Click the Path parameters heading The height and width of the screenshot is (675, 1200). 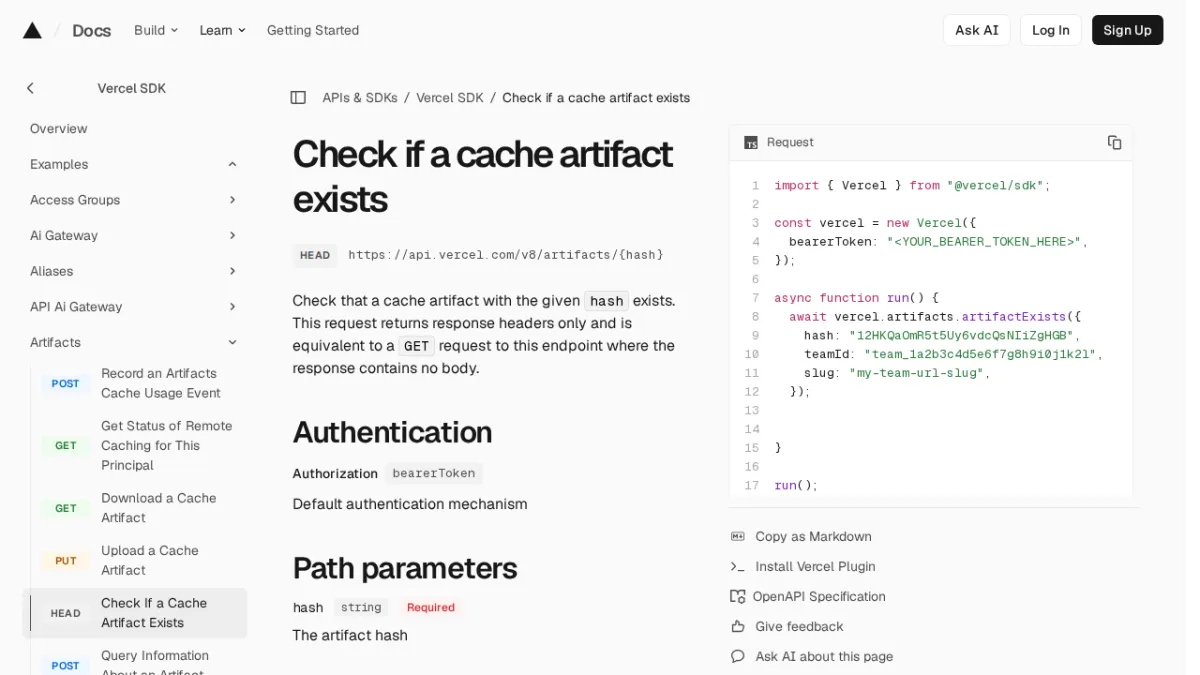coord(405,568)
